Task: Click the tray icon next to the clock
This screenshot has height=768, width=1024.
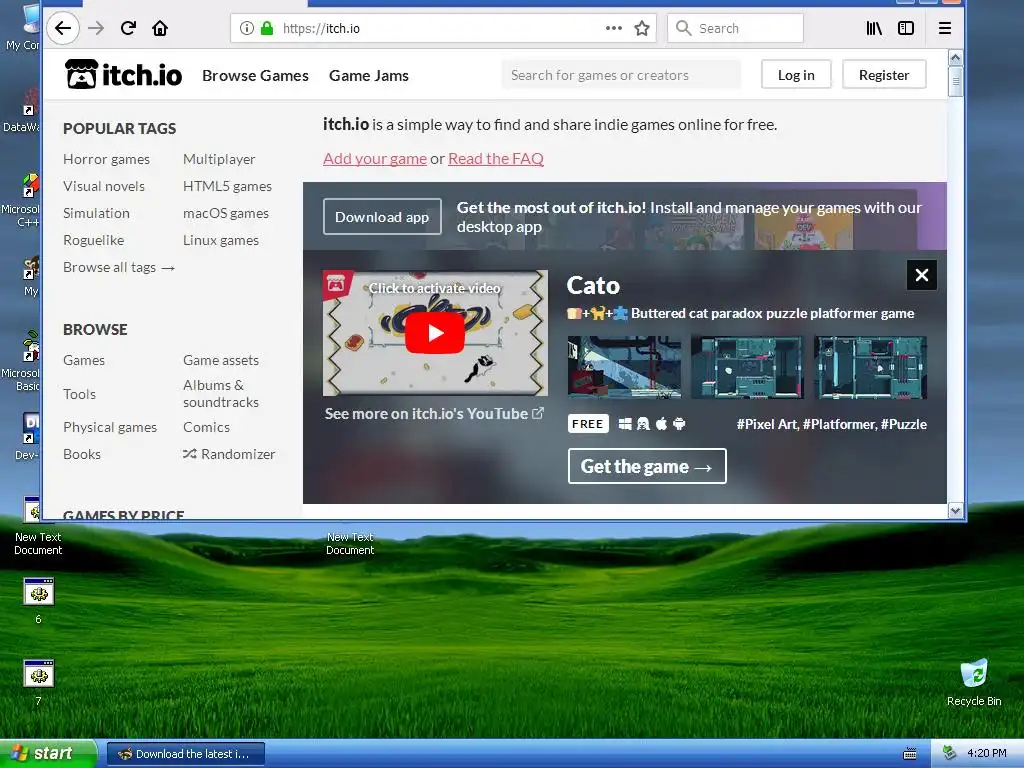Action: tap(950, 753)
